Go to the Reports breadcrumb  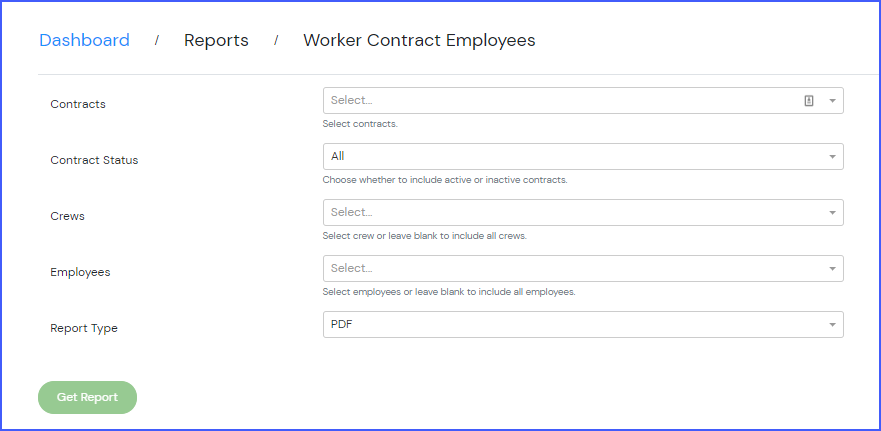(x=216, y=40)
